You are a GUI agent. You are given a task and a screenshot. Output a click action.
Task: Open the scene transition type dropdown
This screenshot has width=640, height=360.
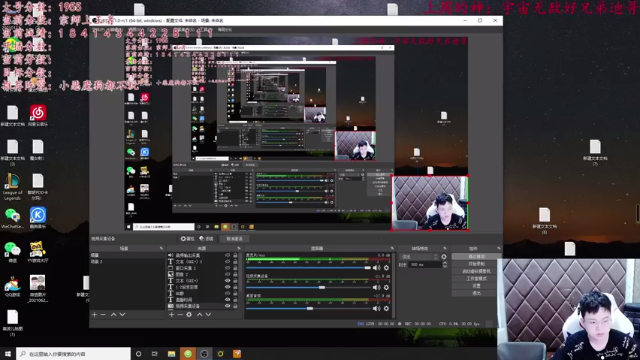pyautogui.click(x=420, y=257)
